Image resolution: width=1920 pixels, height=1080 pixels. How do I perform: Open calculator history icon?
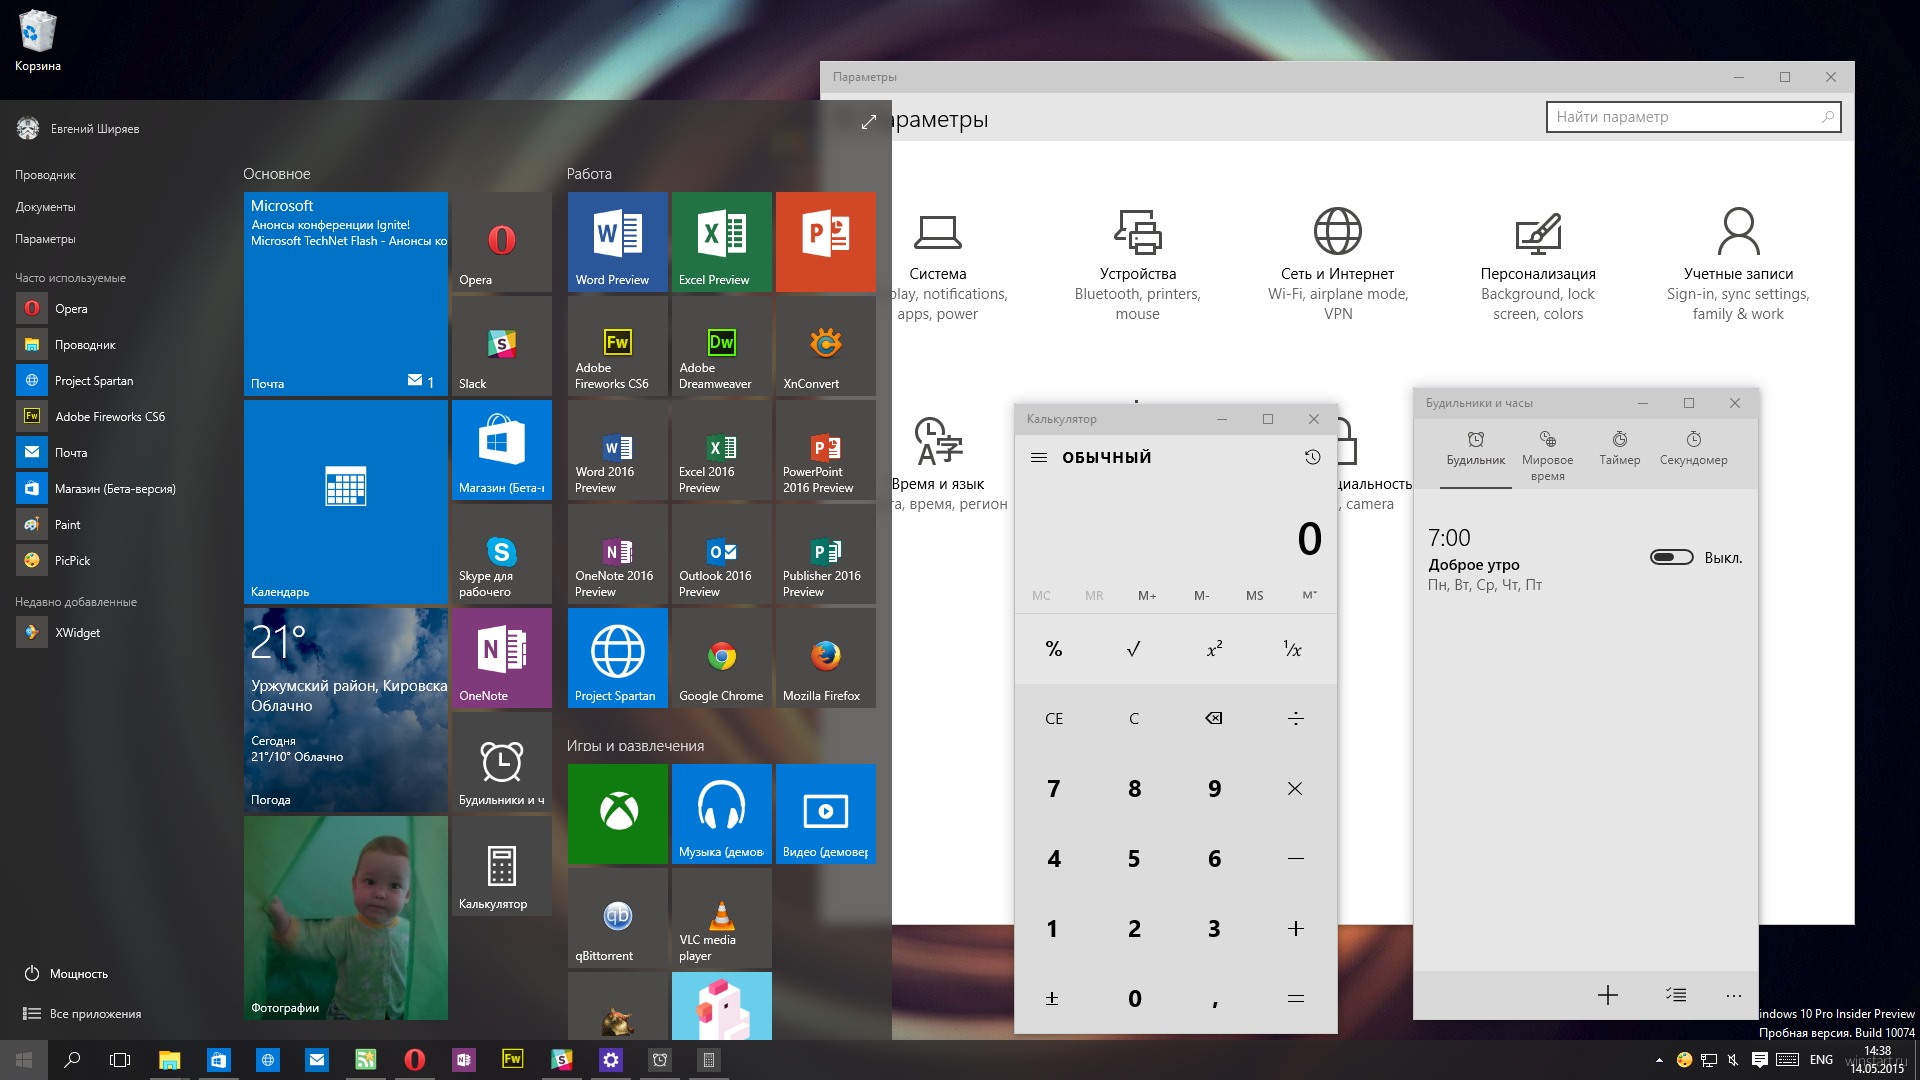click(1312, 457)
